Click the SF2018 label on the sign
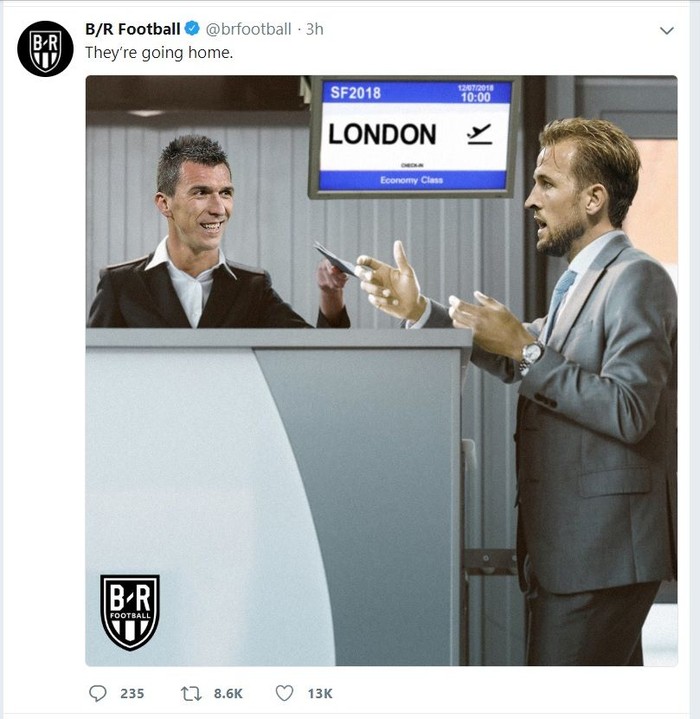This screenshot has width=700, height=719. [x=355, y=93]
